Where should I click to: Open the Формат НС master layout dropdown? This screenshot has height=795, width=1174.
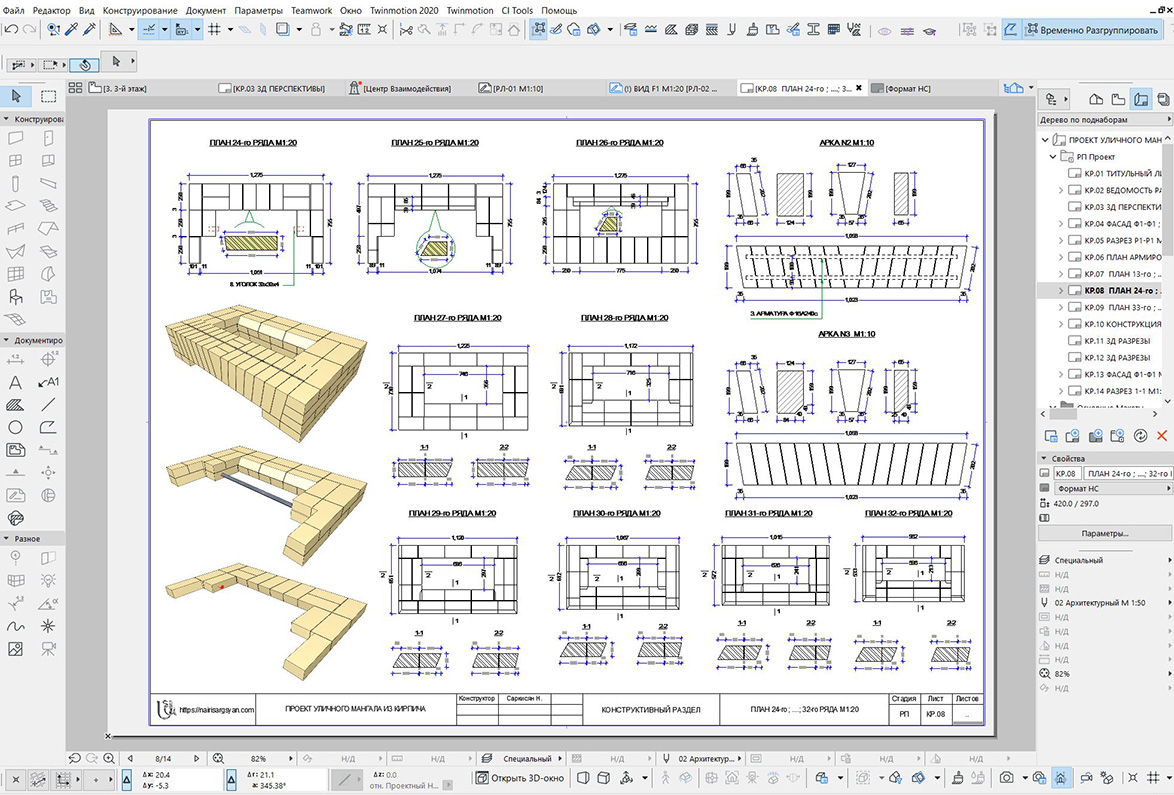pyautogui.click(x=1112, y=488)
